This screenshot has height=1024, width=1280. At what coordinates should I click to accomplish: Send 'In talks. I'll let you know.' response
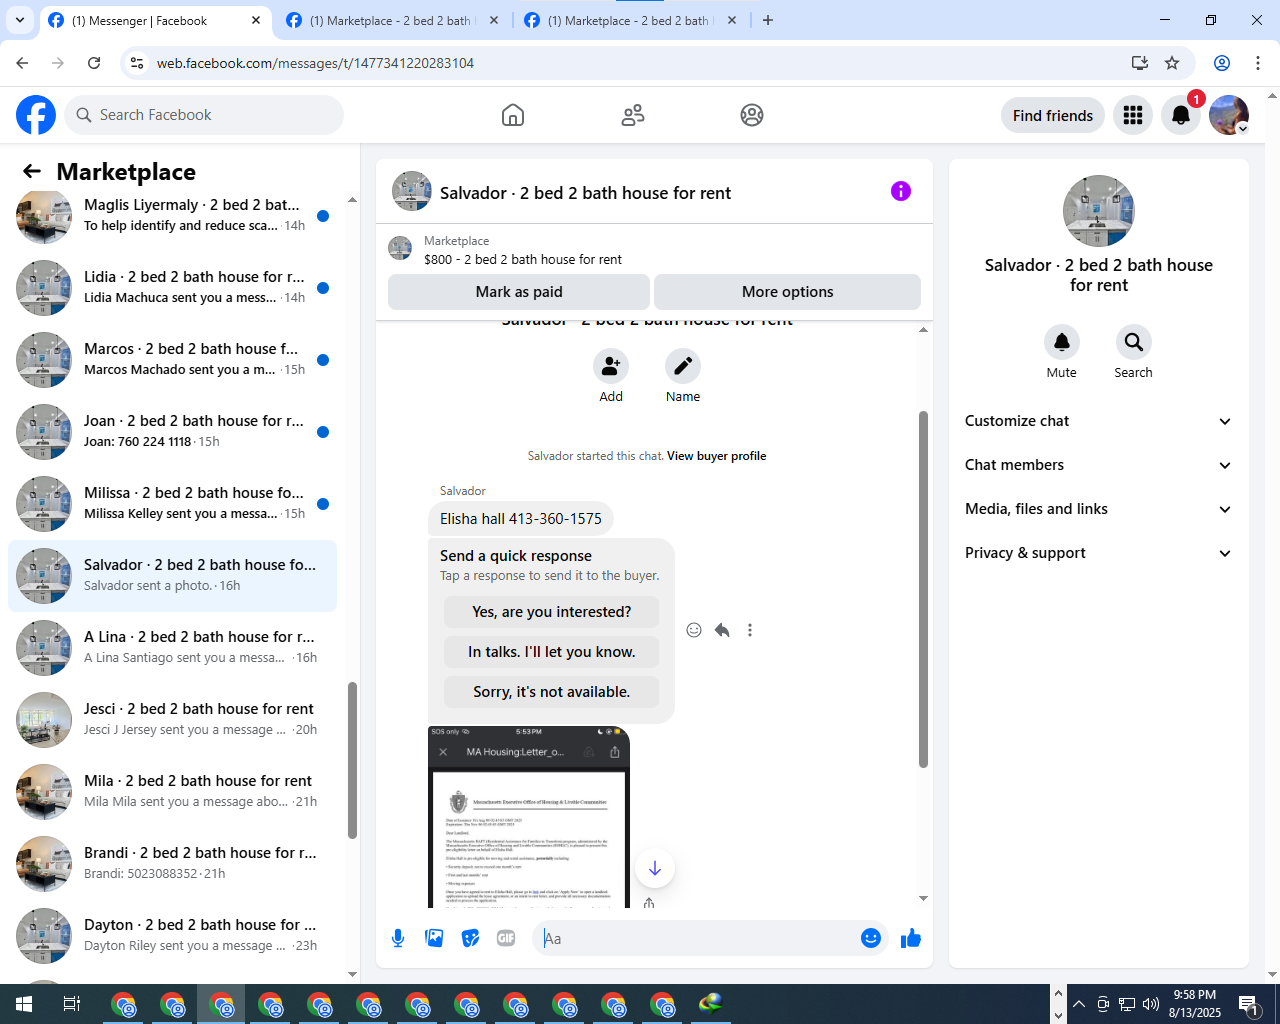coord(551,652)
